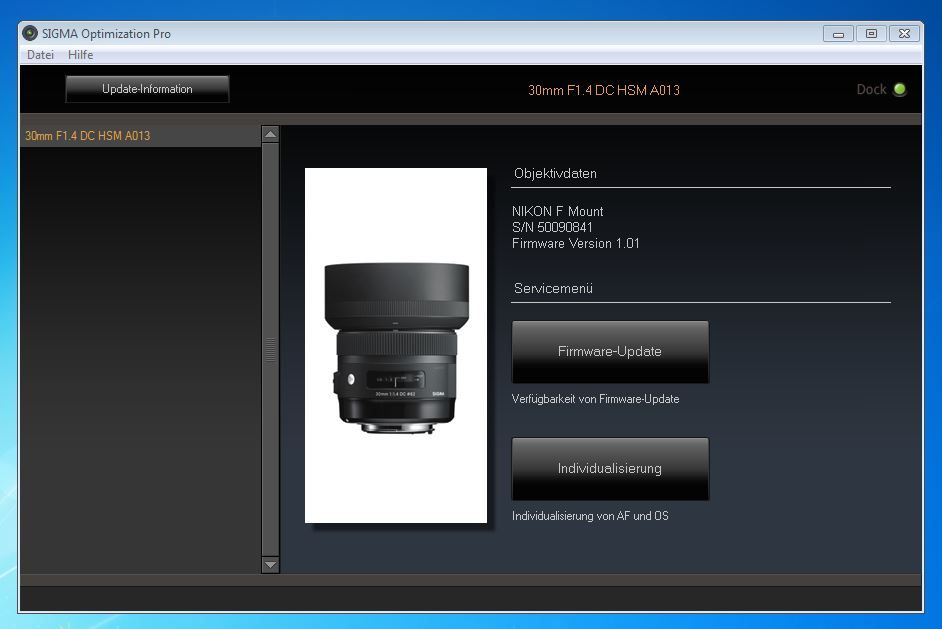Click the NIKON F Mount text

[x=557, y=211]
